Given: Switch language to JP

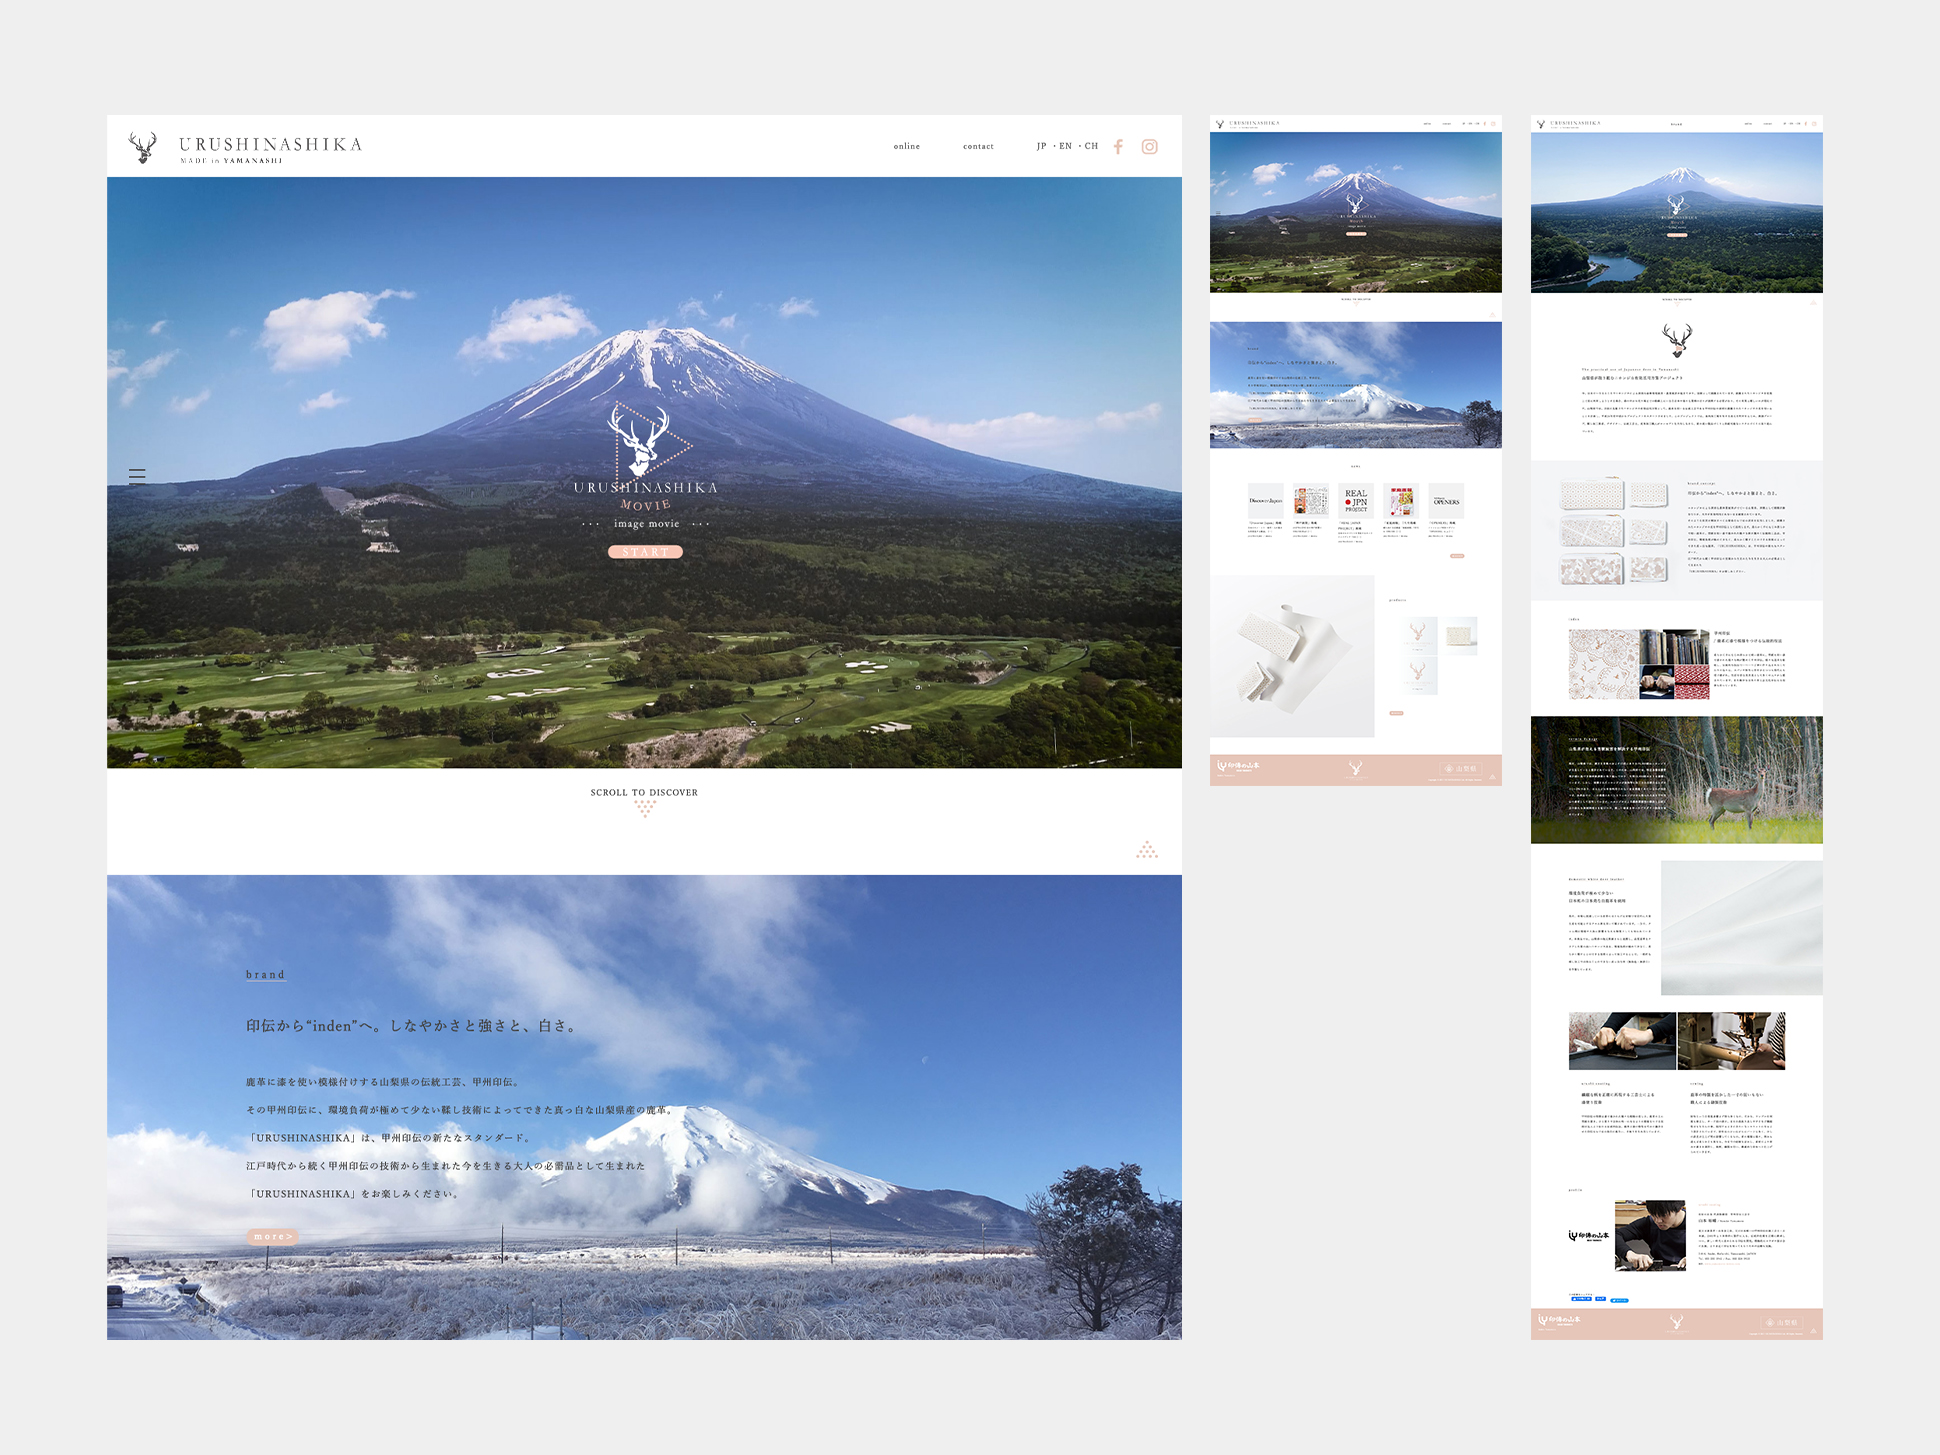Looking at the screenshot, I should [x=1041, y=146].
